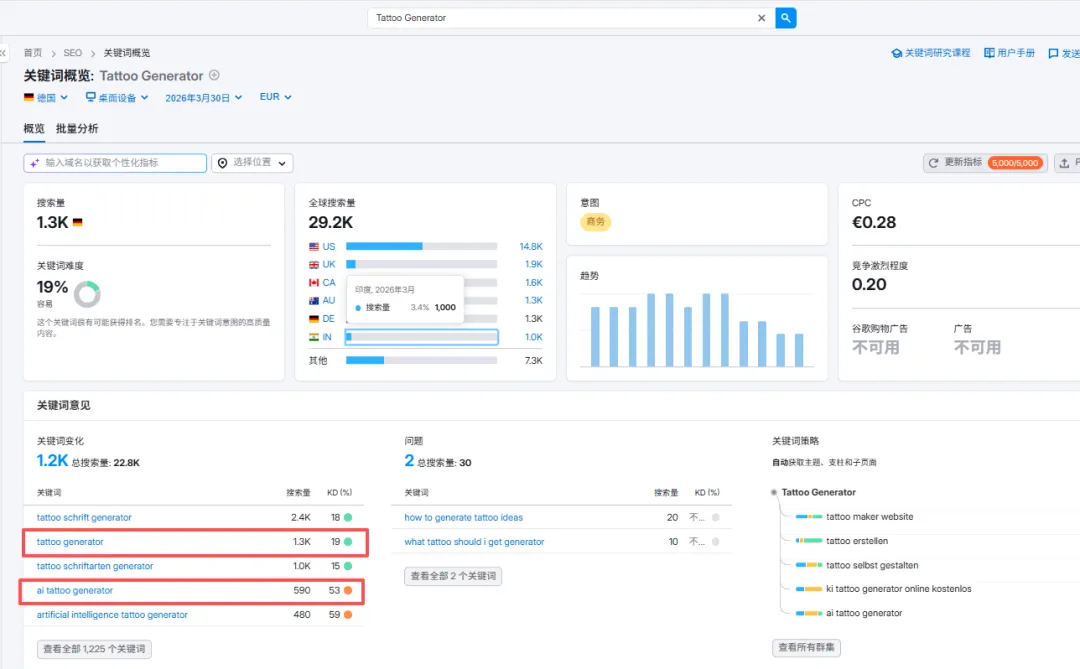Click the export upload icon button

[1066, 163]
